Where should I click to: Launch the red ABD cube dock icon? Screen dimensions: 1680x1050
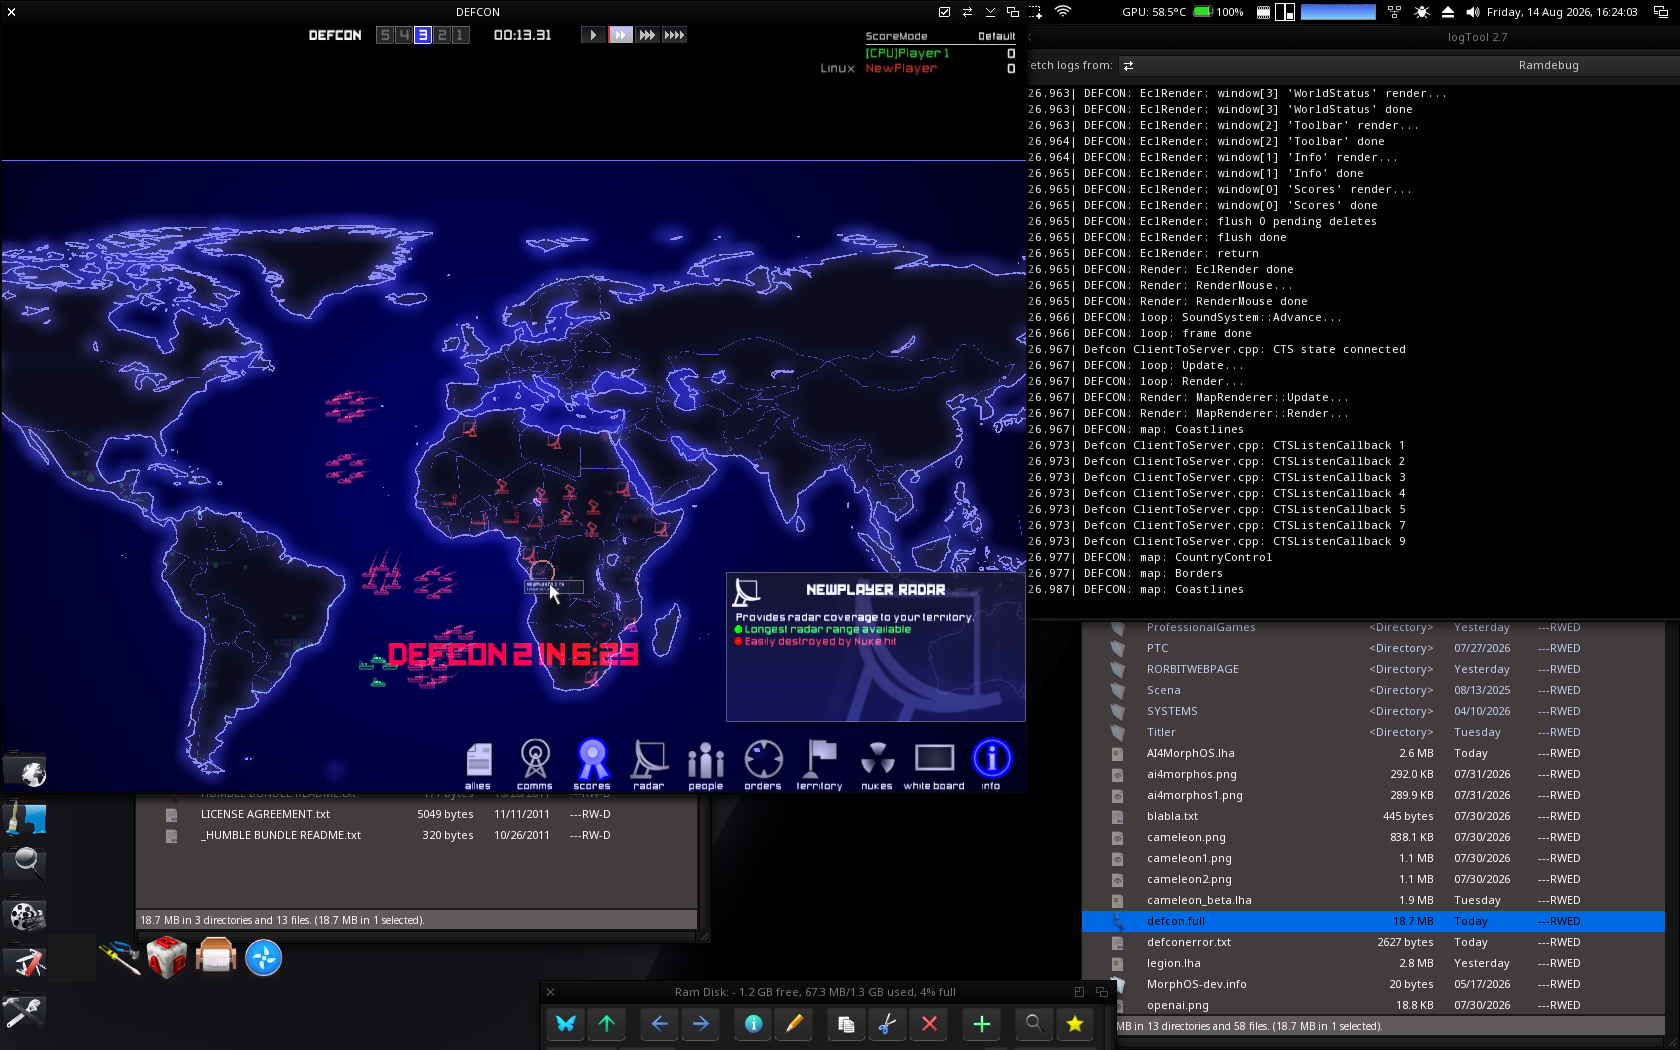[167, 958]
